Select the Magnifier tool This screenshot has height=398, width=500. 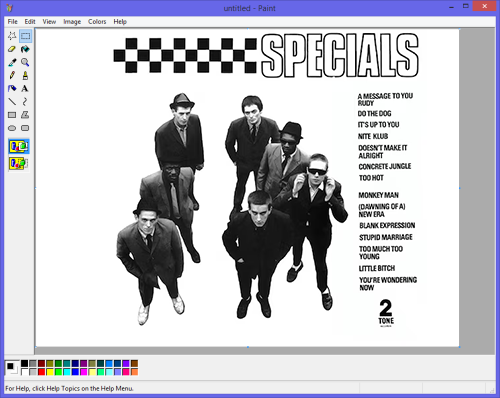pyautogui.click(x=25, y=62)
